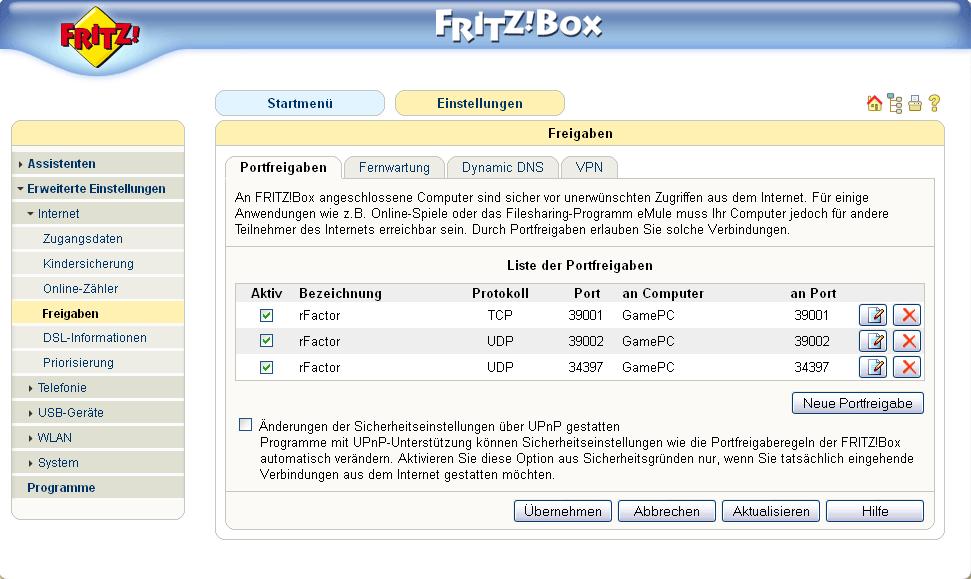Viewport: 971px width, 579px height.
Task: Expand the Telefonie submenu
Action: pos(98,388)
